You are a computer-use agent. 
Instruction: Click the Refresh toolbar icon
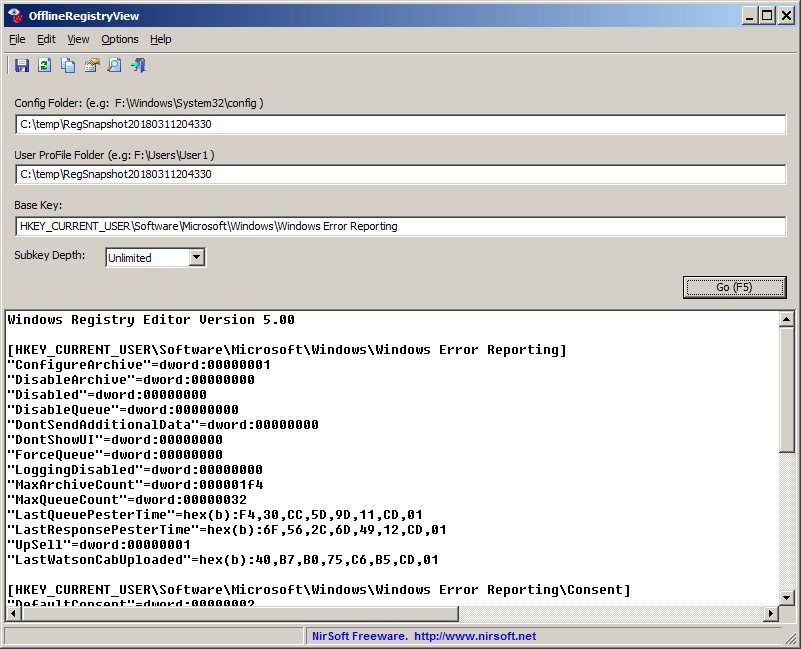tap(44, 65)
